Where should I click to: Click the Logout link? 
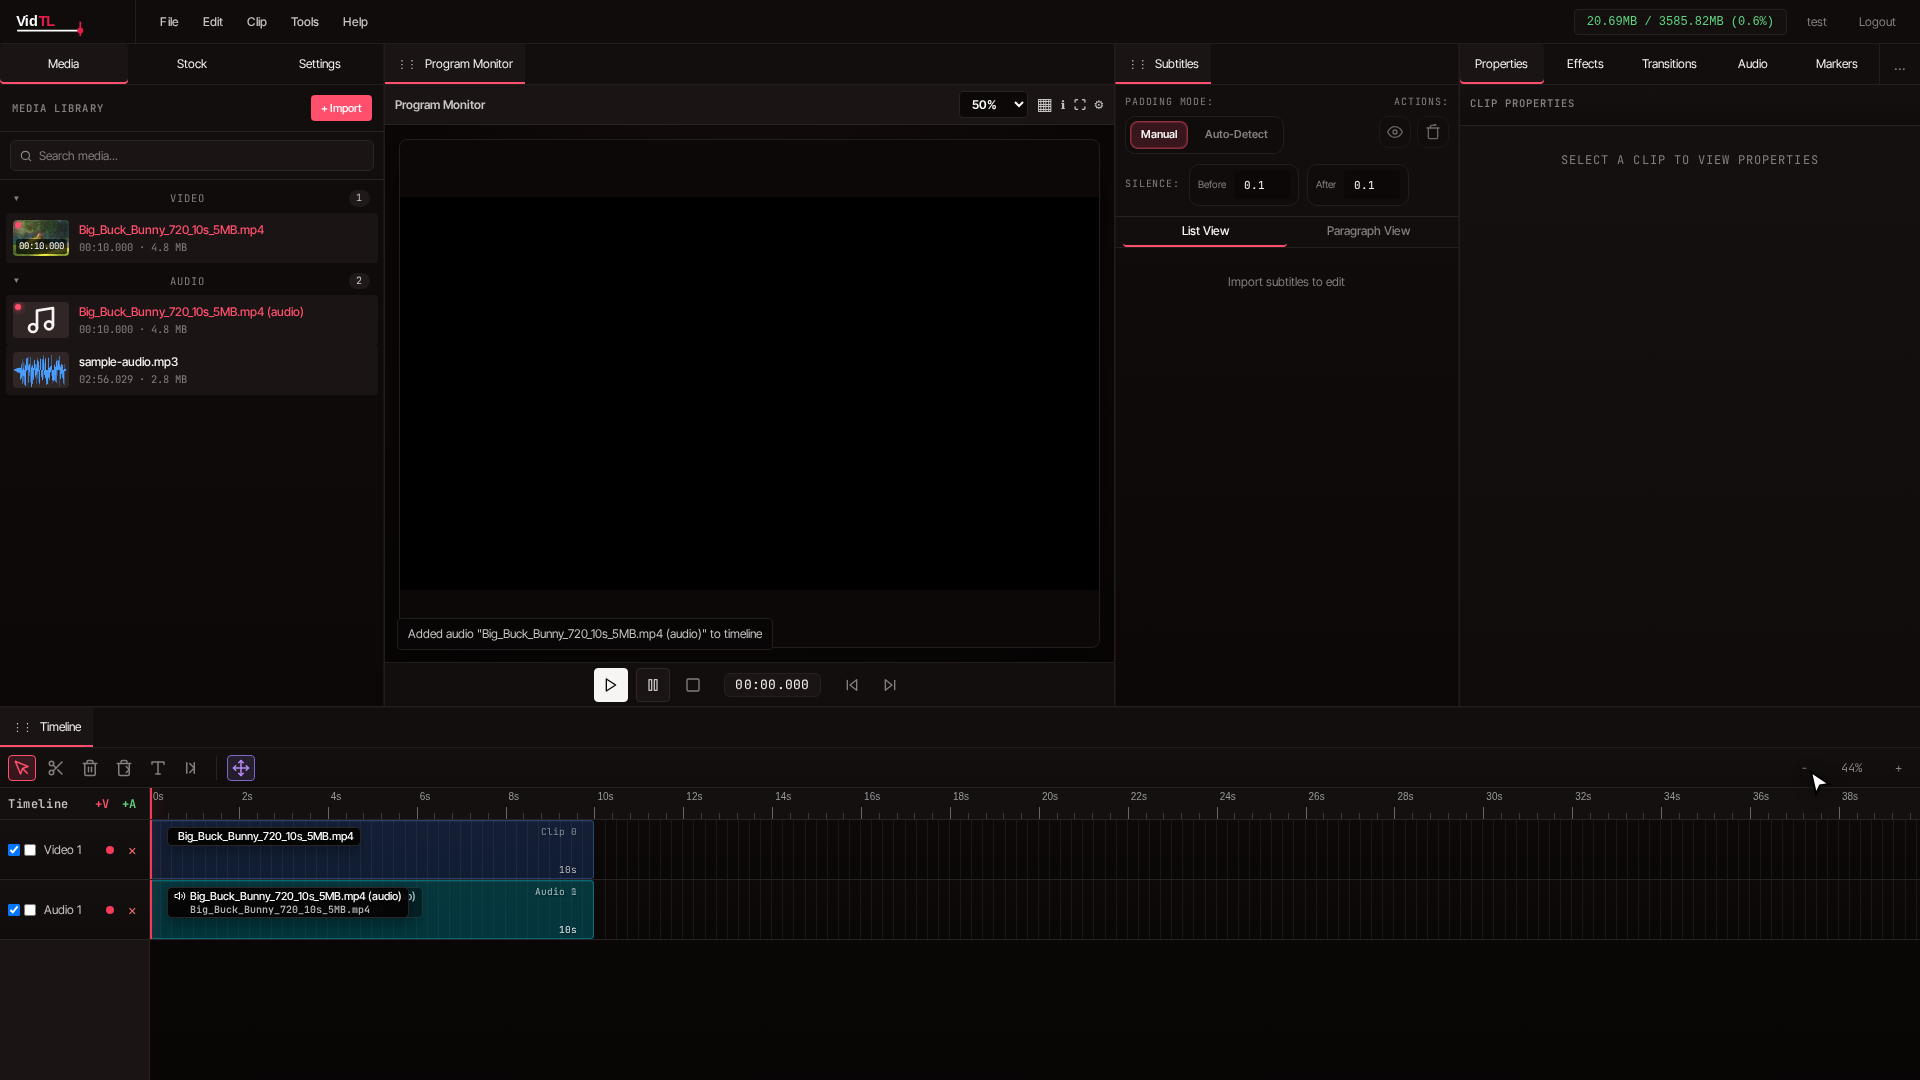tap(1877, 22)
